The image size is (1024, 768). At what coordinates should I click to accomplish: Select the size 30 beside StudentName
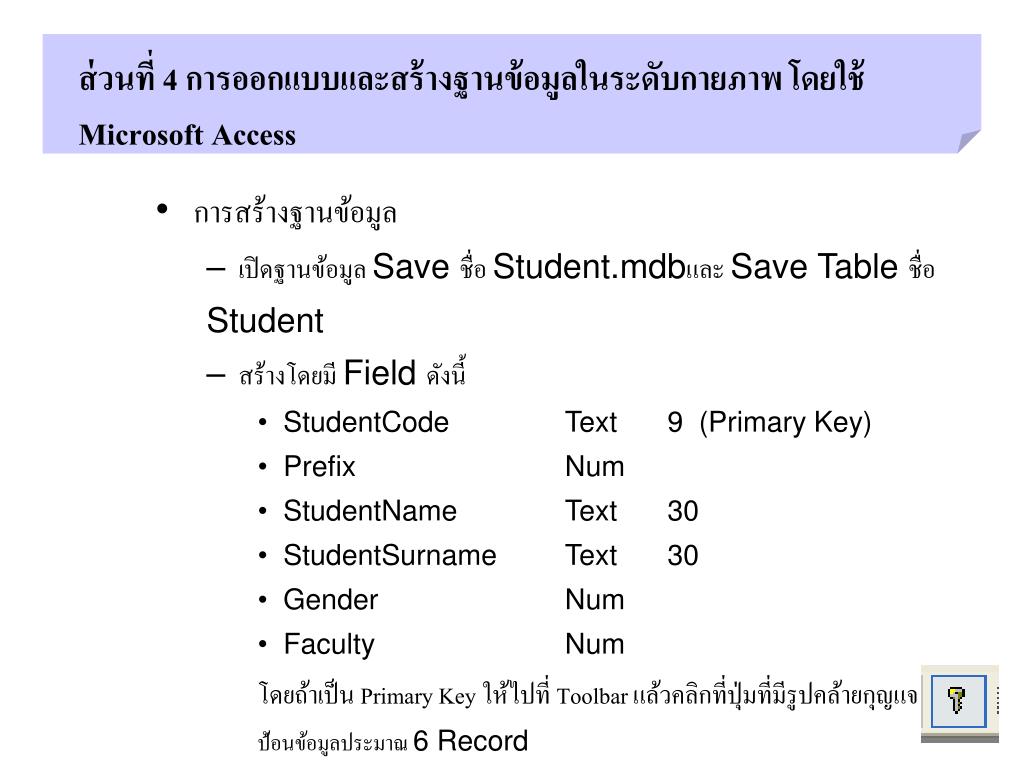[x=682, y=511]
